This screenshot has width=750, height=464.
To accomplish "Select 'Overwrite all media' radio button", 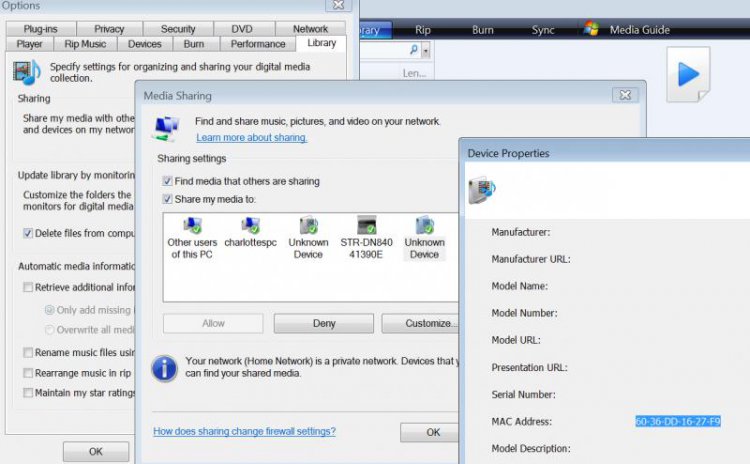I will [x=49, y=330].
